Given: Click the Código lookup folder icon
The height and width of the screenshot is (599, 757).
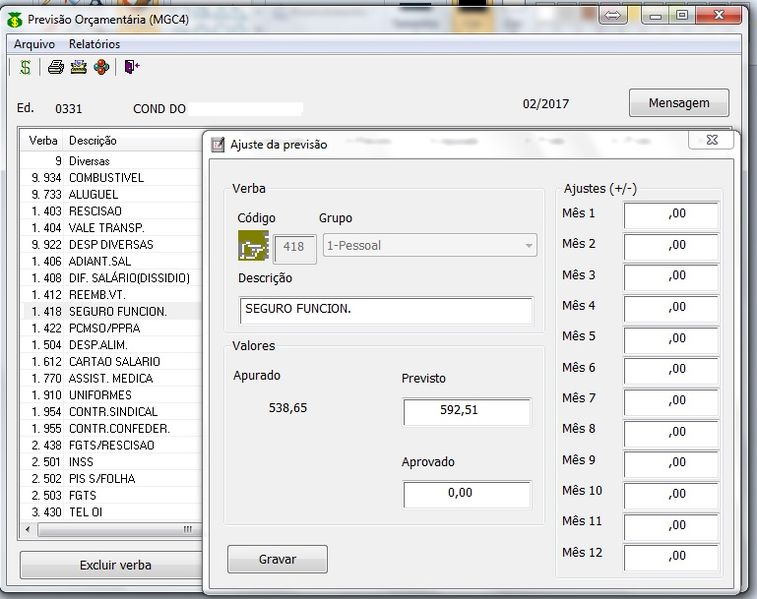Looking at the screenshot, I should coord(253,245).
